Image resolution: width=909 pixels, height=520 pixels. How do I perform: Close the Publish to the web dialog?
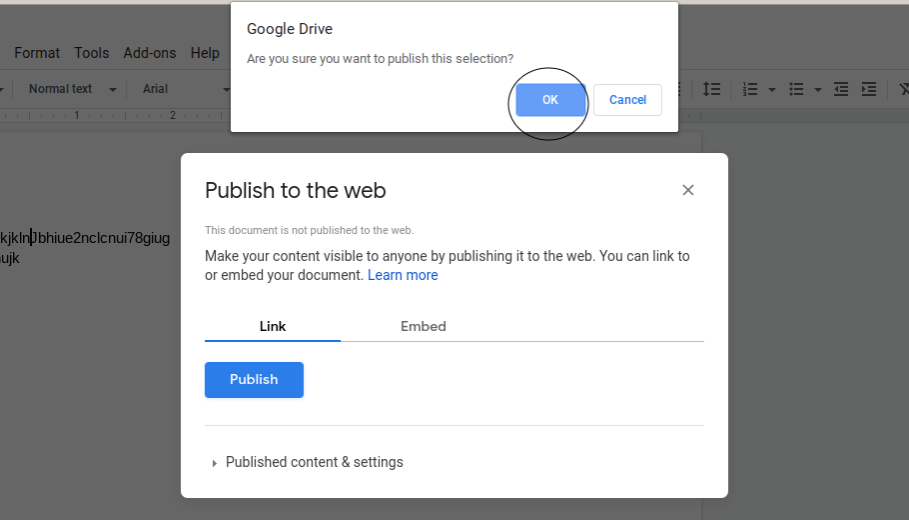688,190
